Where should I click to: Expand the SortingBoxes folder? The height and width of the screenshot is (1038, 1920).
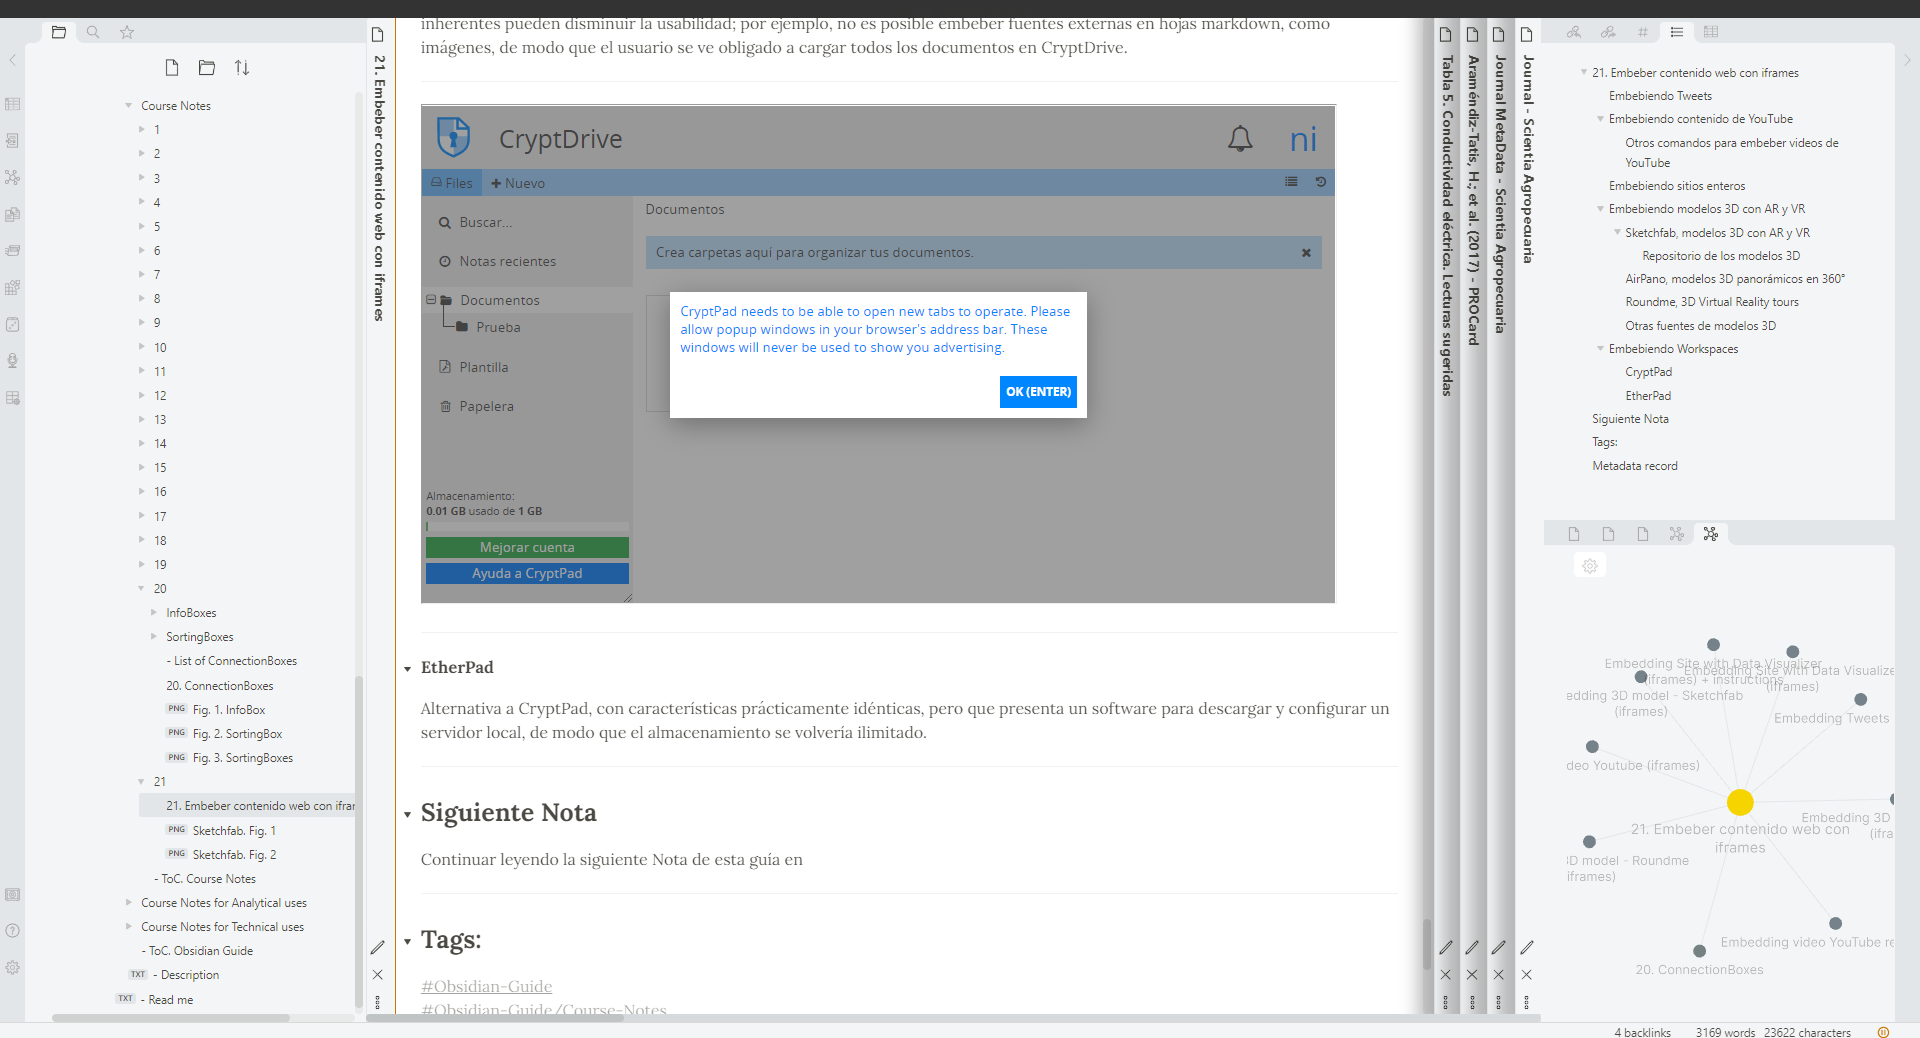[154, 636]
